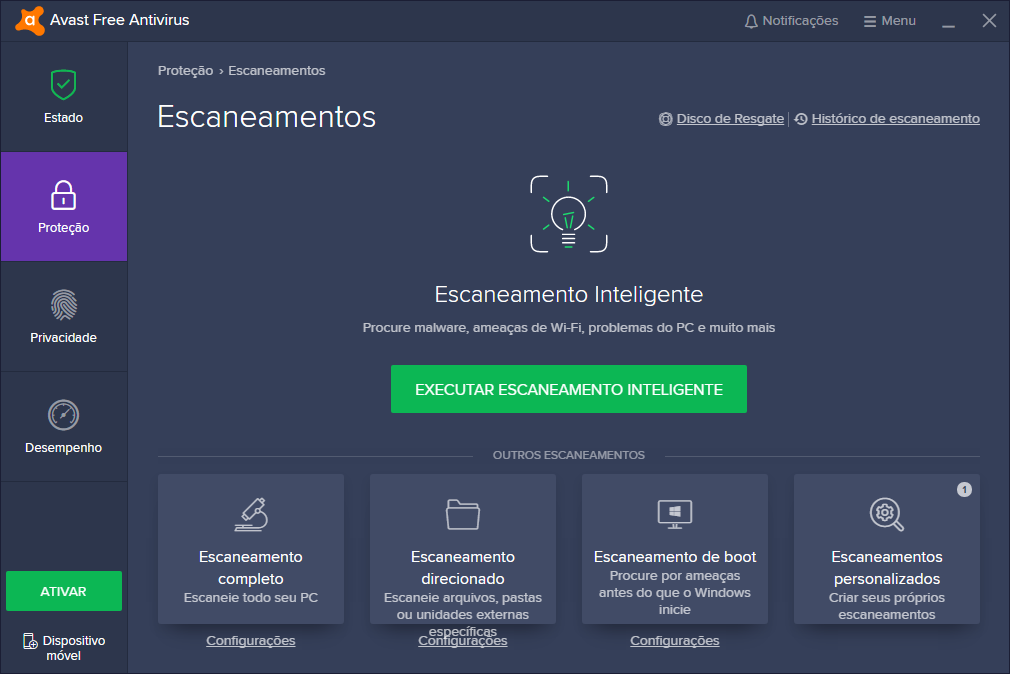Select the Escaneamento completo card title

click(251, 568)
